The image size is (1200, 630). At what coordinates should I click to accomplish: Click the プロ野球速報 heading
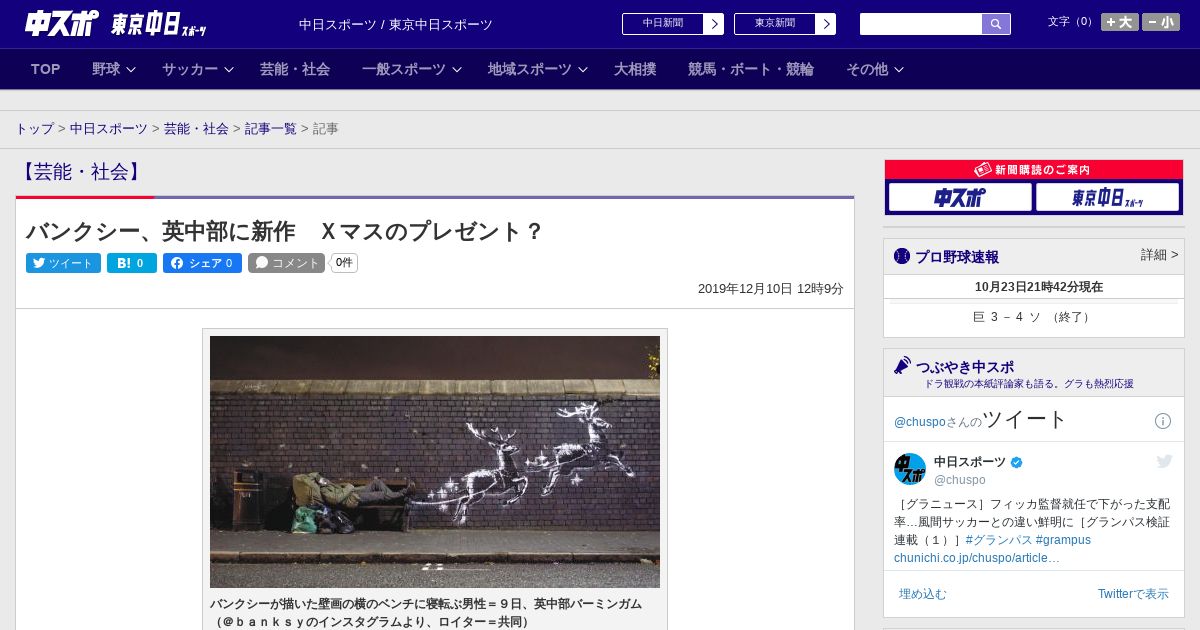point(957,257)
